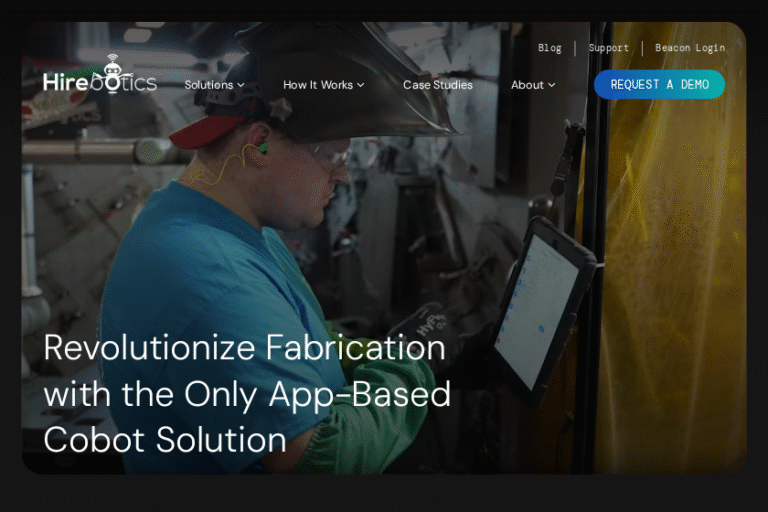
Task: Click the red cap brim in the hero image
Action: [203, 130]
